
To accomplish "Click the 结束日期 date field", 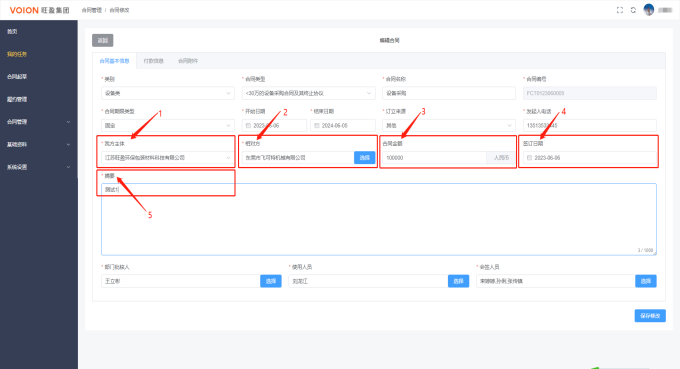I will click(343, 126).
